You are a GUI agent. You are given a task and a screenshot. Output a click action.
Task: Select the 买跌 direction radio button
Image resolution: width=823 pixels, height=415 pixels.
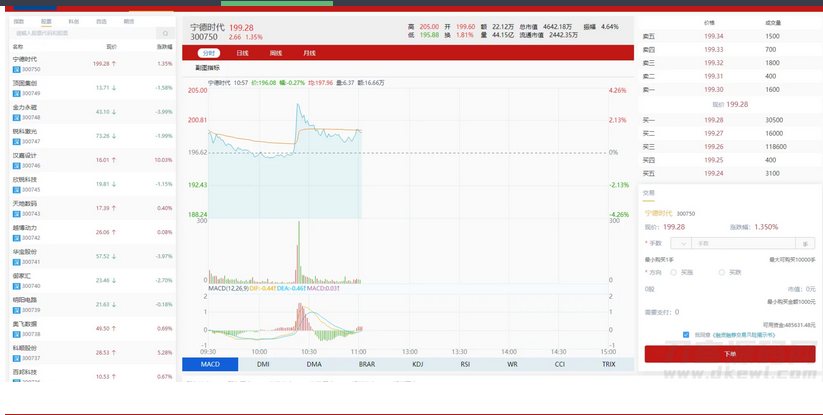(720, 271)
